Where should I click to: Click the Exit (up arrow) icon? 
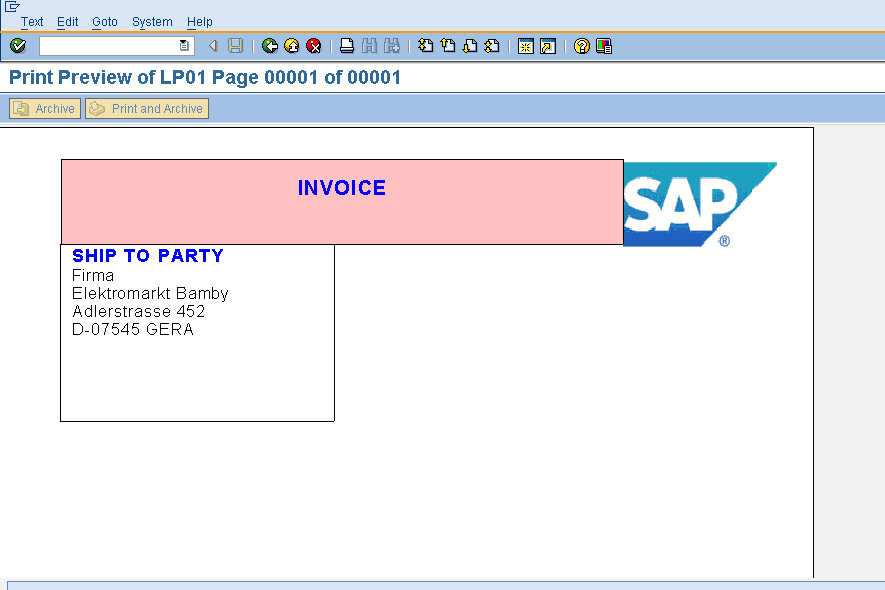click(x=290, y=45)
